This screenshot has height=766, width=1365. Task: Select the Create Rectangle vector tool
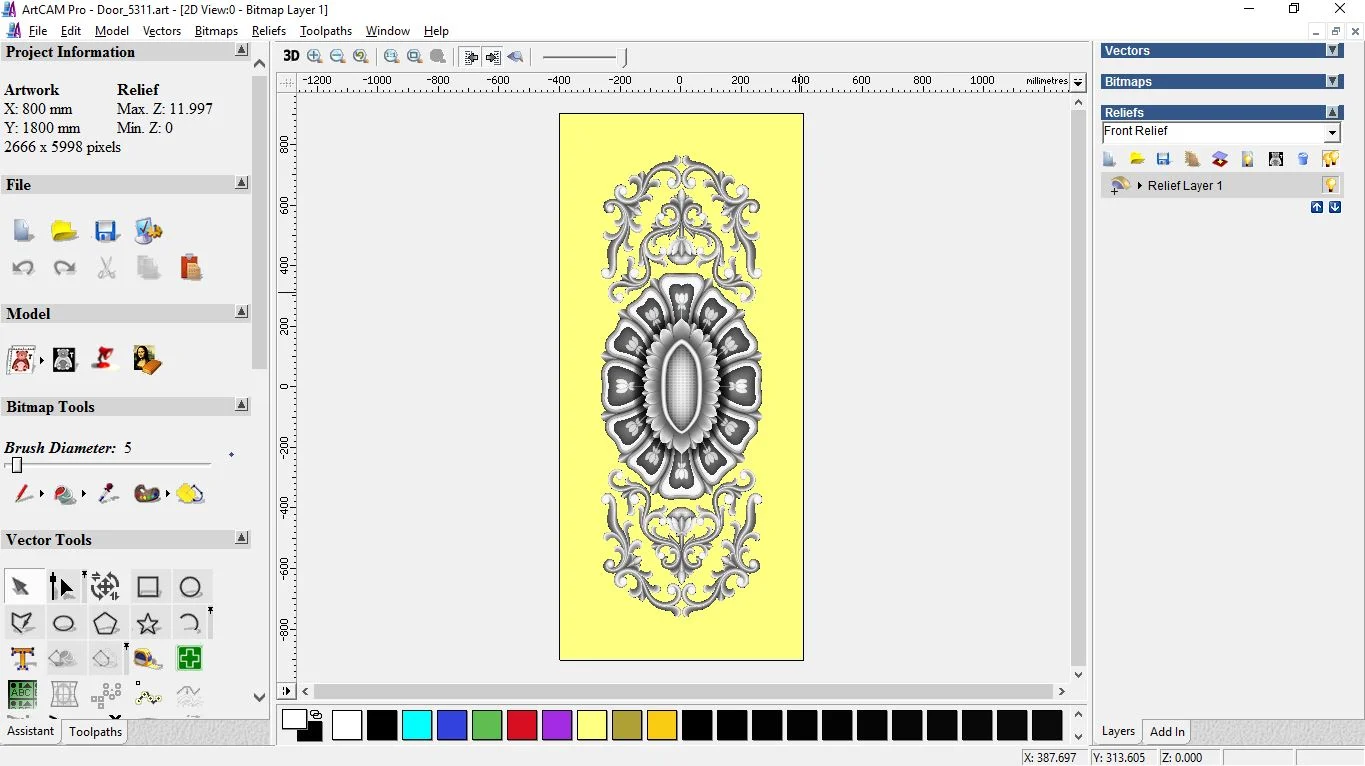(148, 587)
